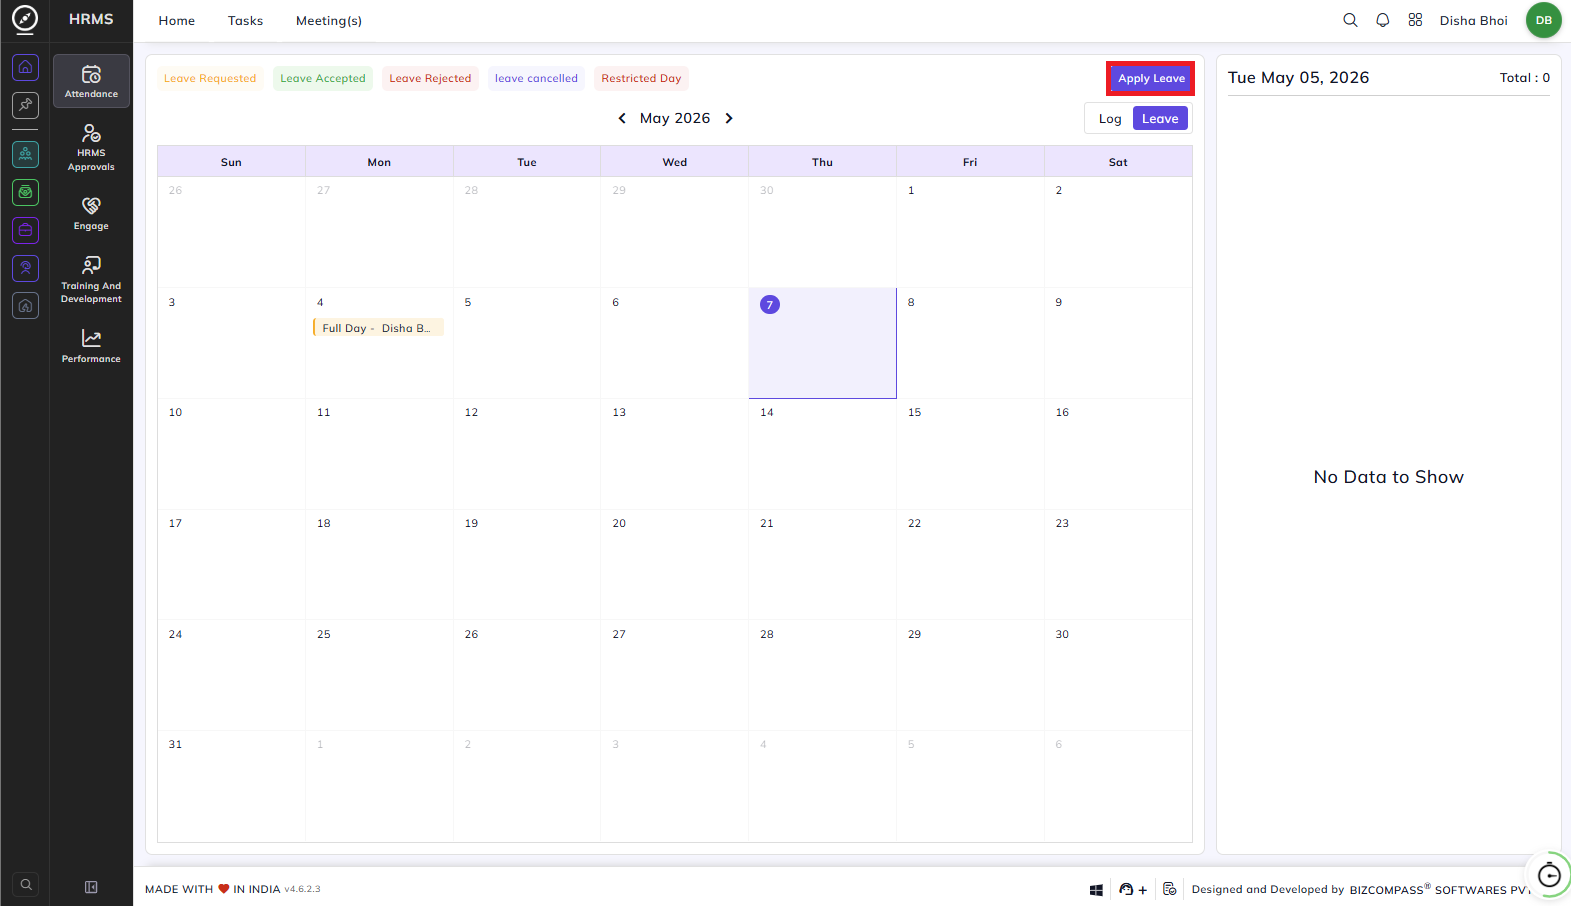1571x906 pixels.
Task: Click the HRMS title in sidebar
Action: pyautogui.click(x=91, y=19)
